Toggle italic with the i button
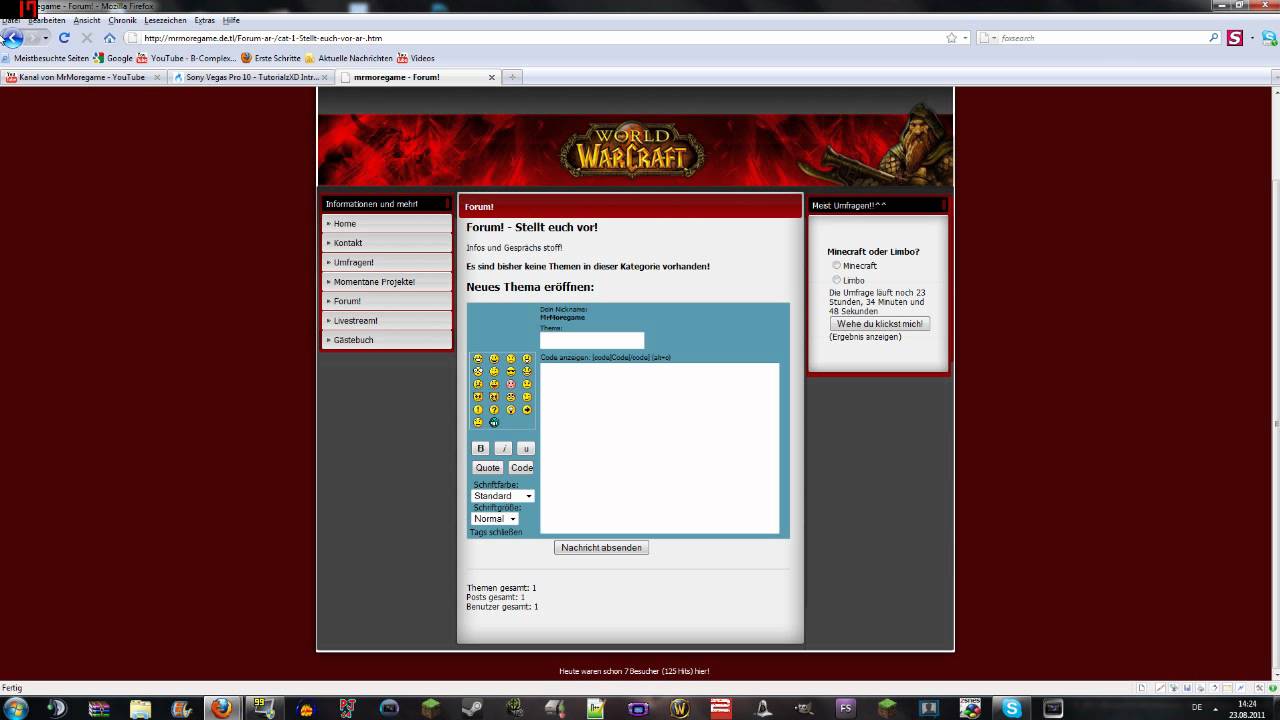 point(503,449)
